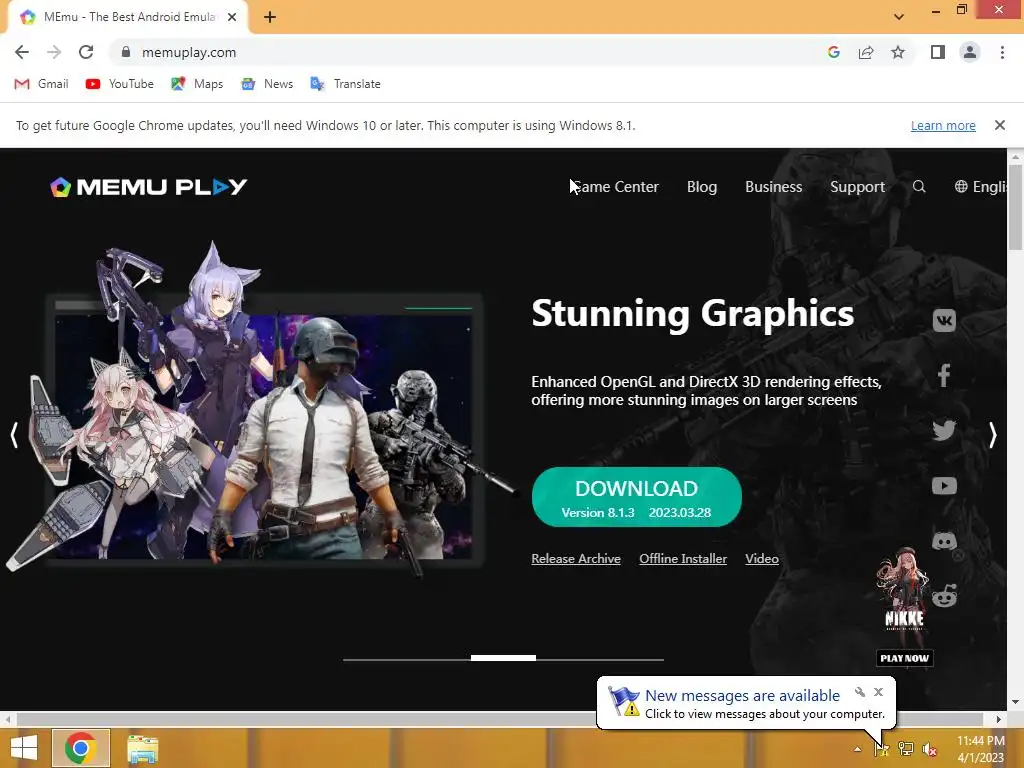Close the New messages notification balloon
This screenshot has width=1024, height=768.
[x=878, y=692]
